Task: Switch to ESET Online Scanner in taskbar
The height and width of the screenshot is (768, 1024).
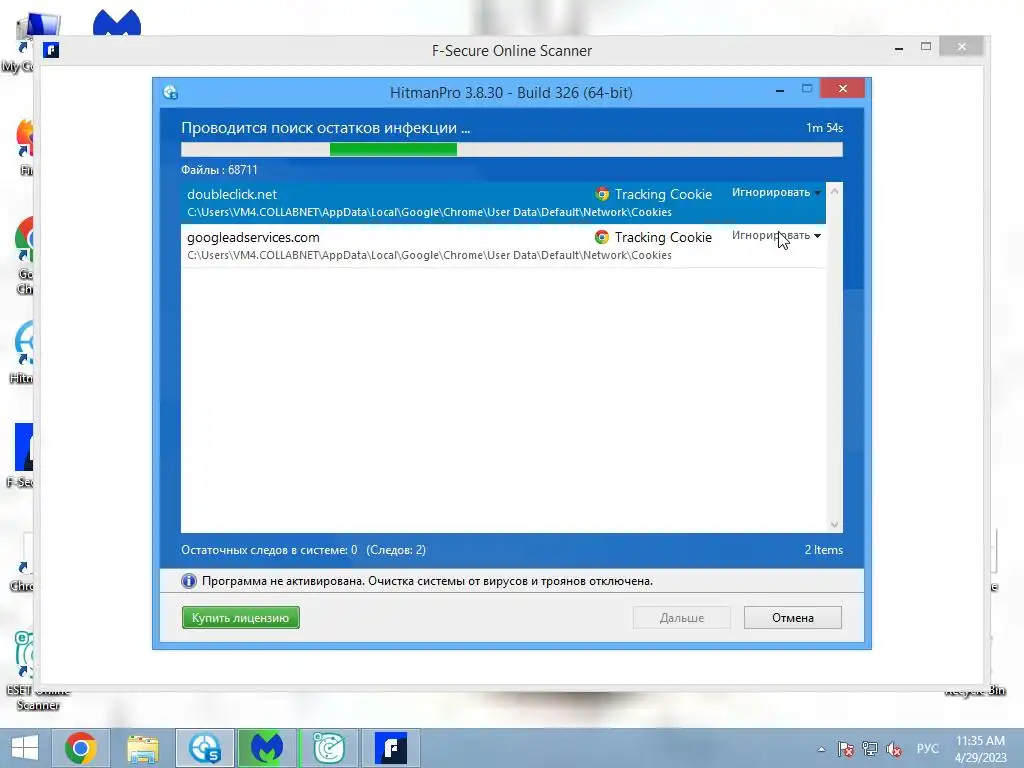Action: coord(329,748)
